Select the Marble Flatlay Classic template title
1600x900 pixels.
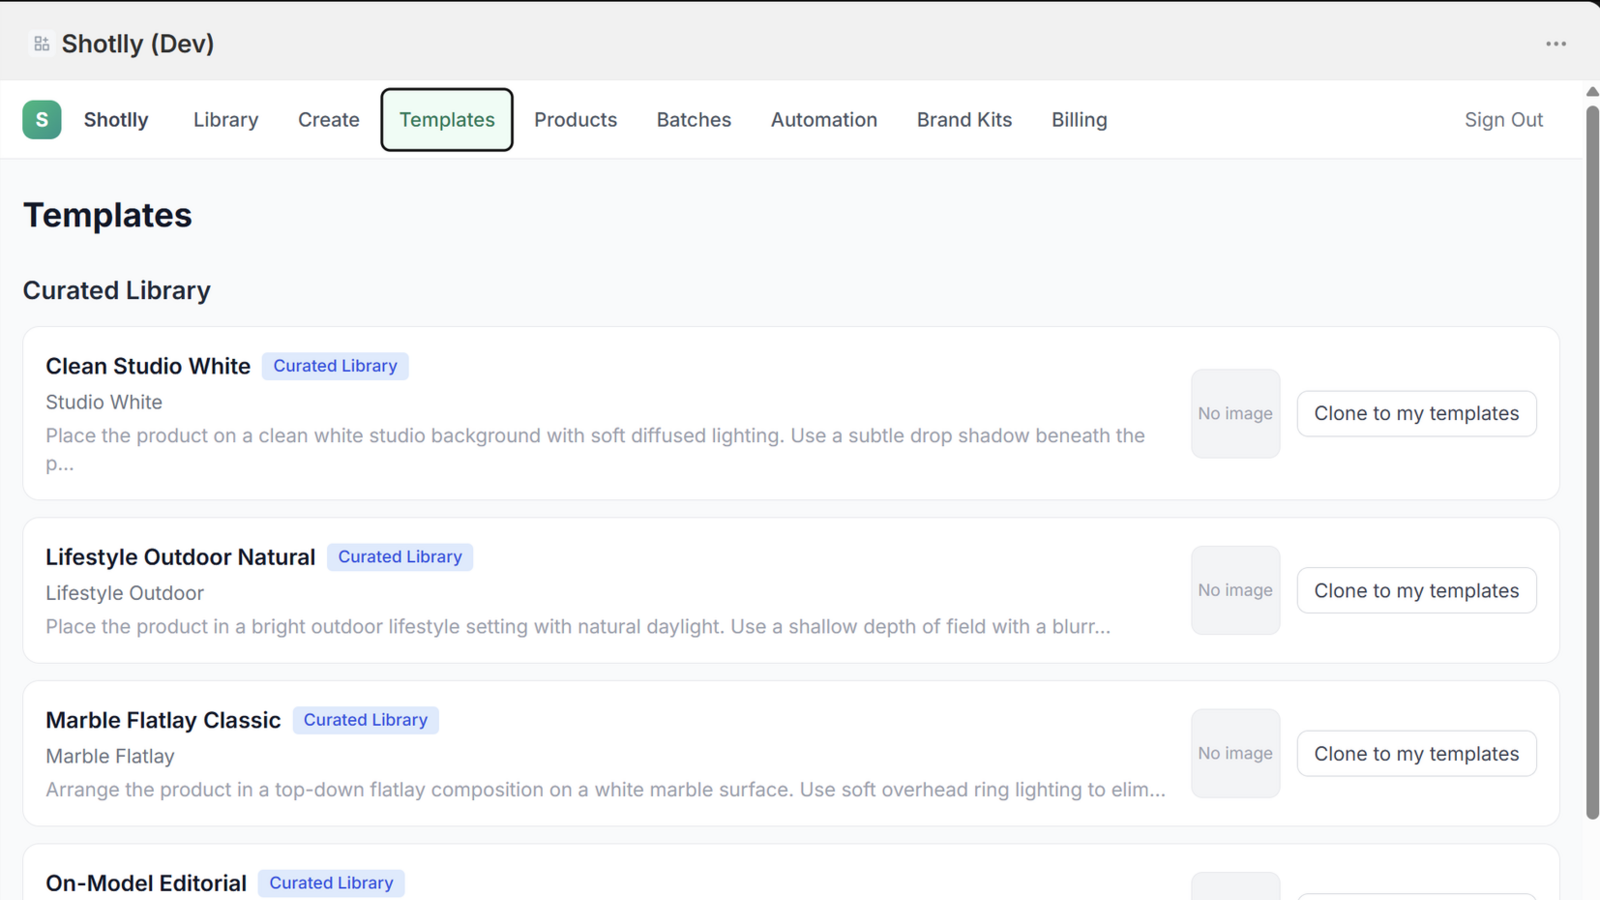pyautogui.click(x=163, y=720)
